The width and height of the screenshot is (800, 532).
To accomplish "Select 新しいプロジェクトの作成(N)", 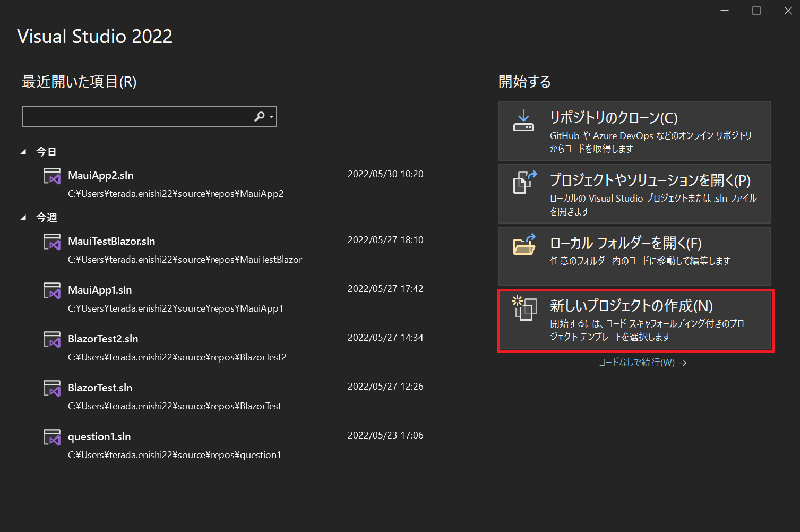I will point(636,320).
